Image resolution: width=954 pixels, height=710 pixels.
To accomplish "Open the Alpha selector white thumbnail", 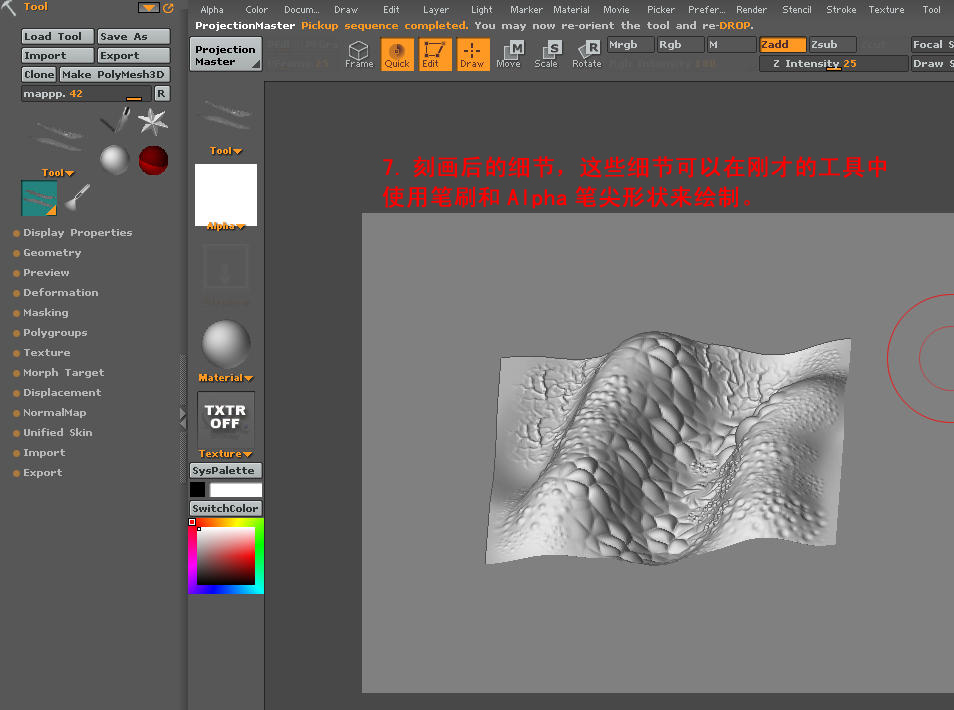I will 226,196.
